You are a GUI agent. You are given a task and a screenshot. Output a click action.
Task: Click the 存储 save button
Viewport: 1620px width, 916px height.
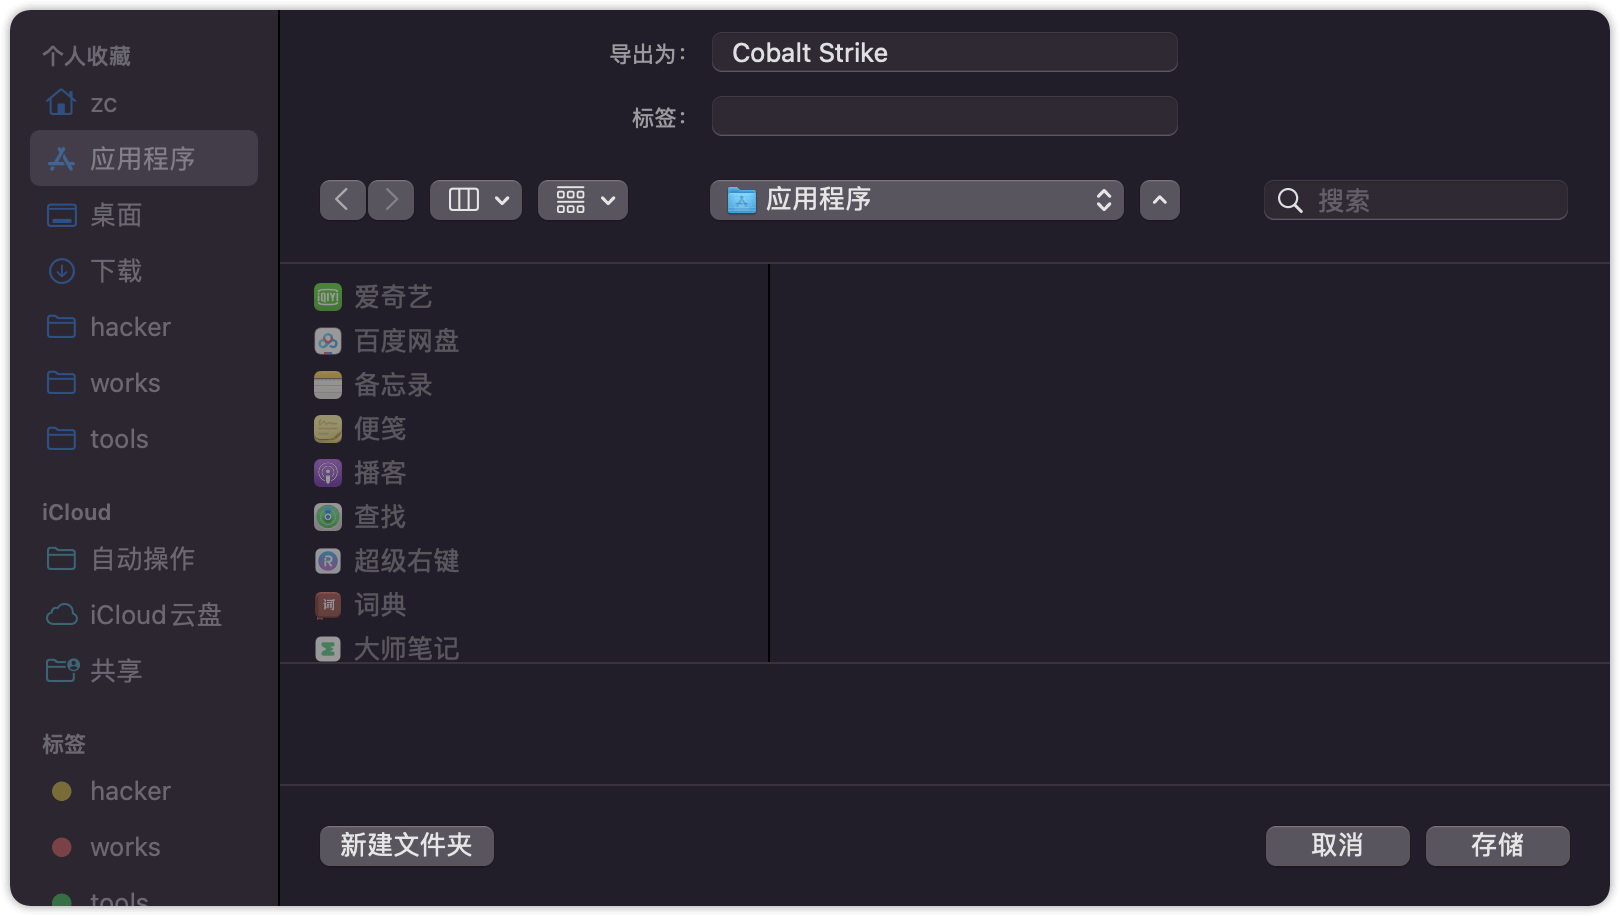[1497, 845]
